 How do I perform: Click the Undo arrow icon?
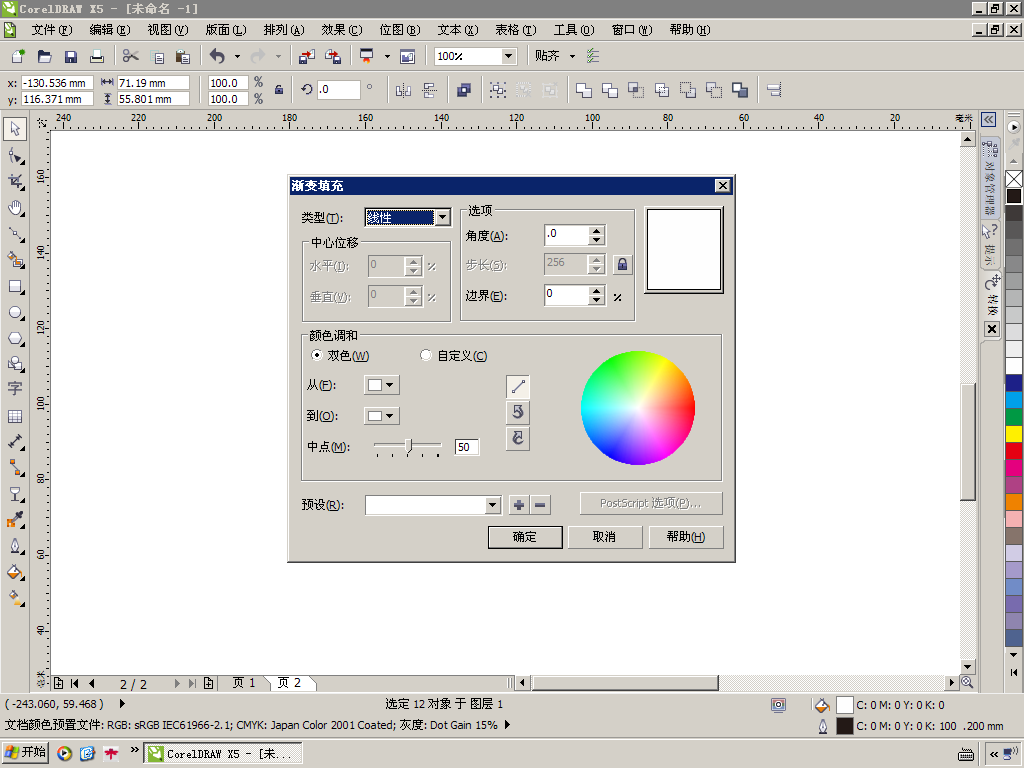[x=217, y=56]
